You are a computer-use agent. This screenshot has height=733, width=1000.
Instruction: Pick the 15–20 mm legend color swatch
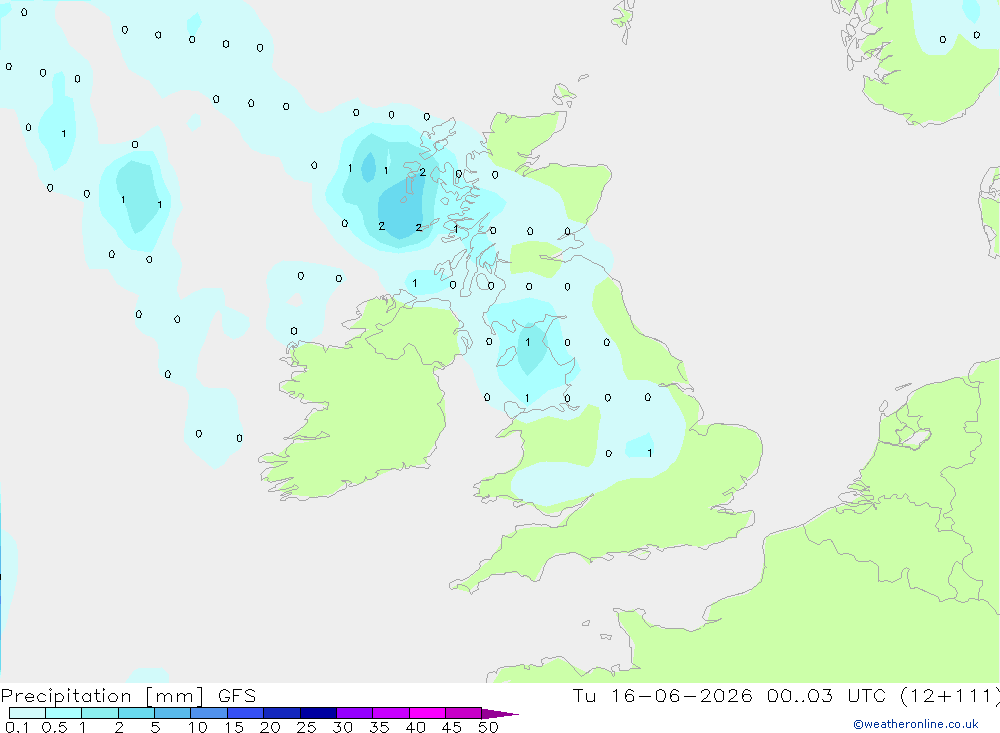246,713
